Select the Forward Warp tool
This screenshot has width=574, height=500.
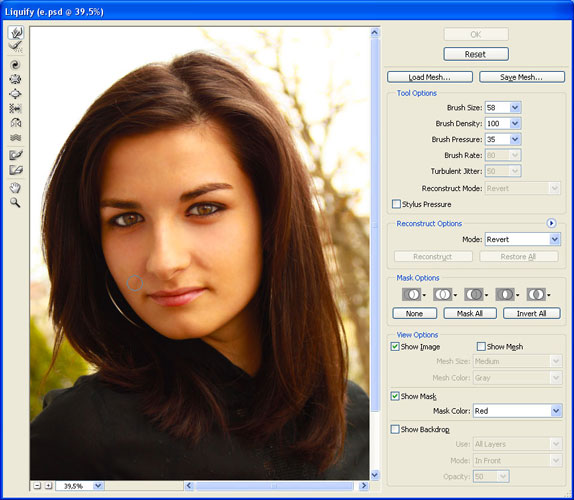[x=16, y=33]
